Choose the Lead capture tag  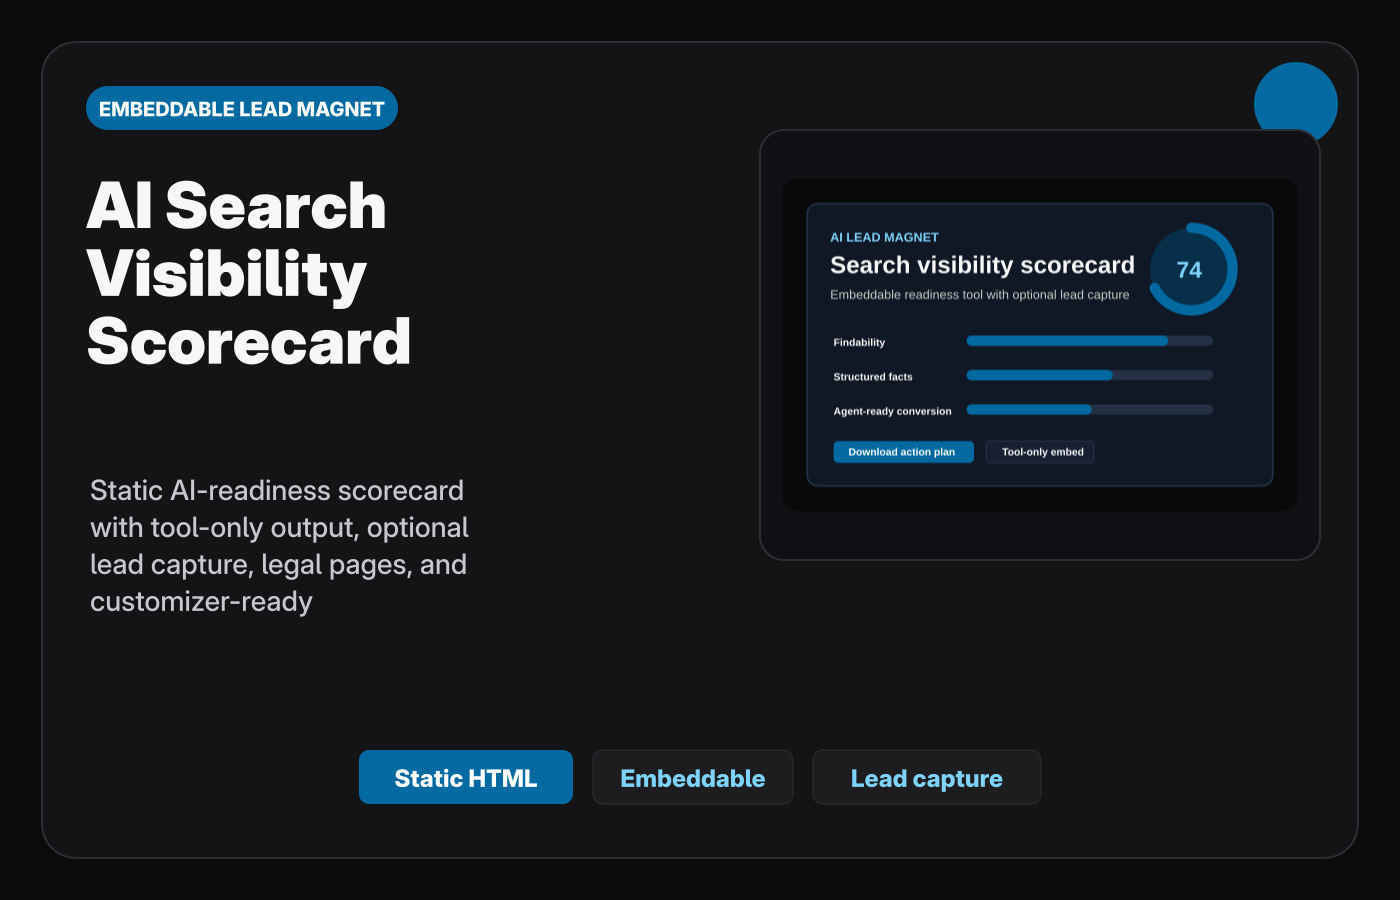(927, 777)
